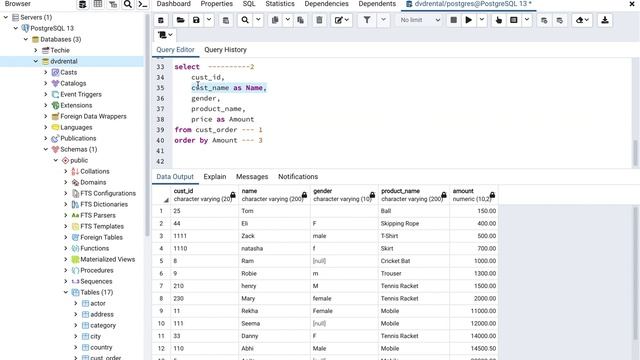
Task: Switch to the Dashboard tab
Action: pyautogui.click(x=173, y=4)
